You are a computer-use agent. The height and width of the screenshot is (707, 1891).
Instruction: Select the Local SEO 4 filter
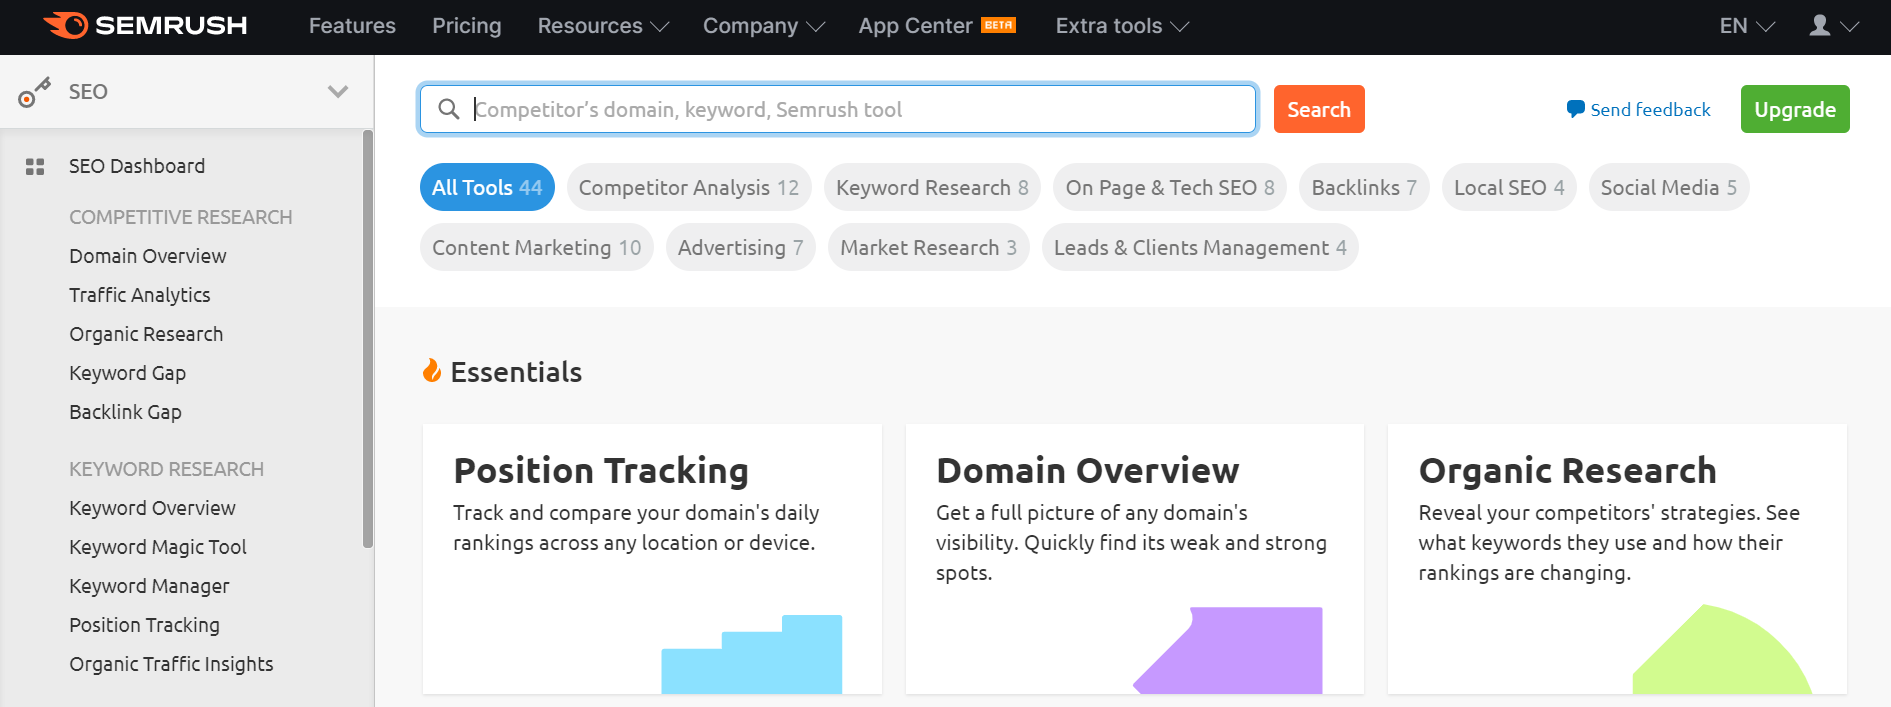(x=1509, y=187)
